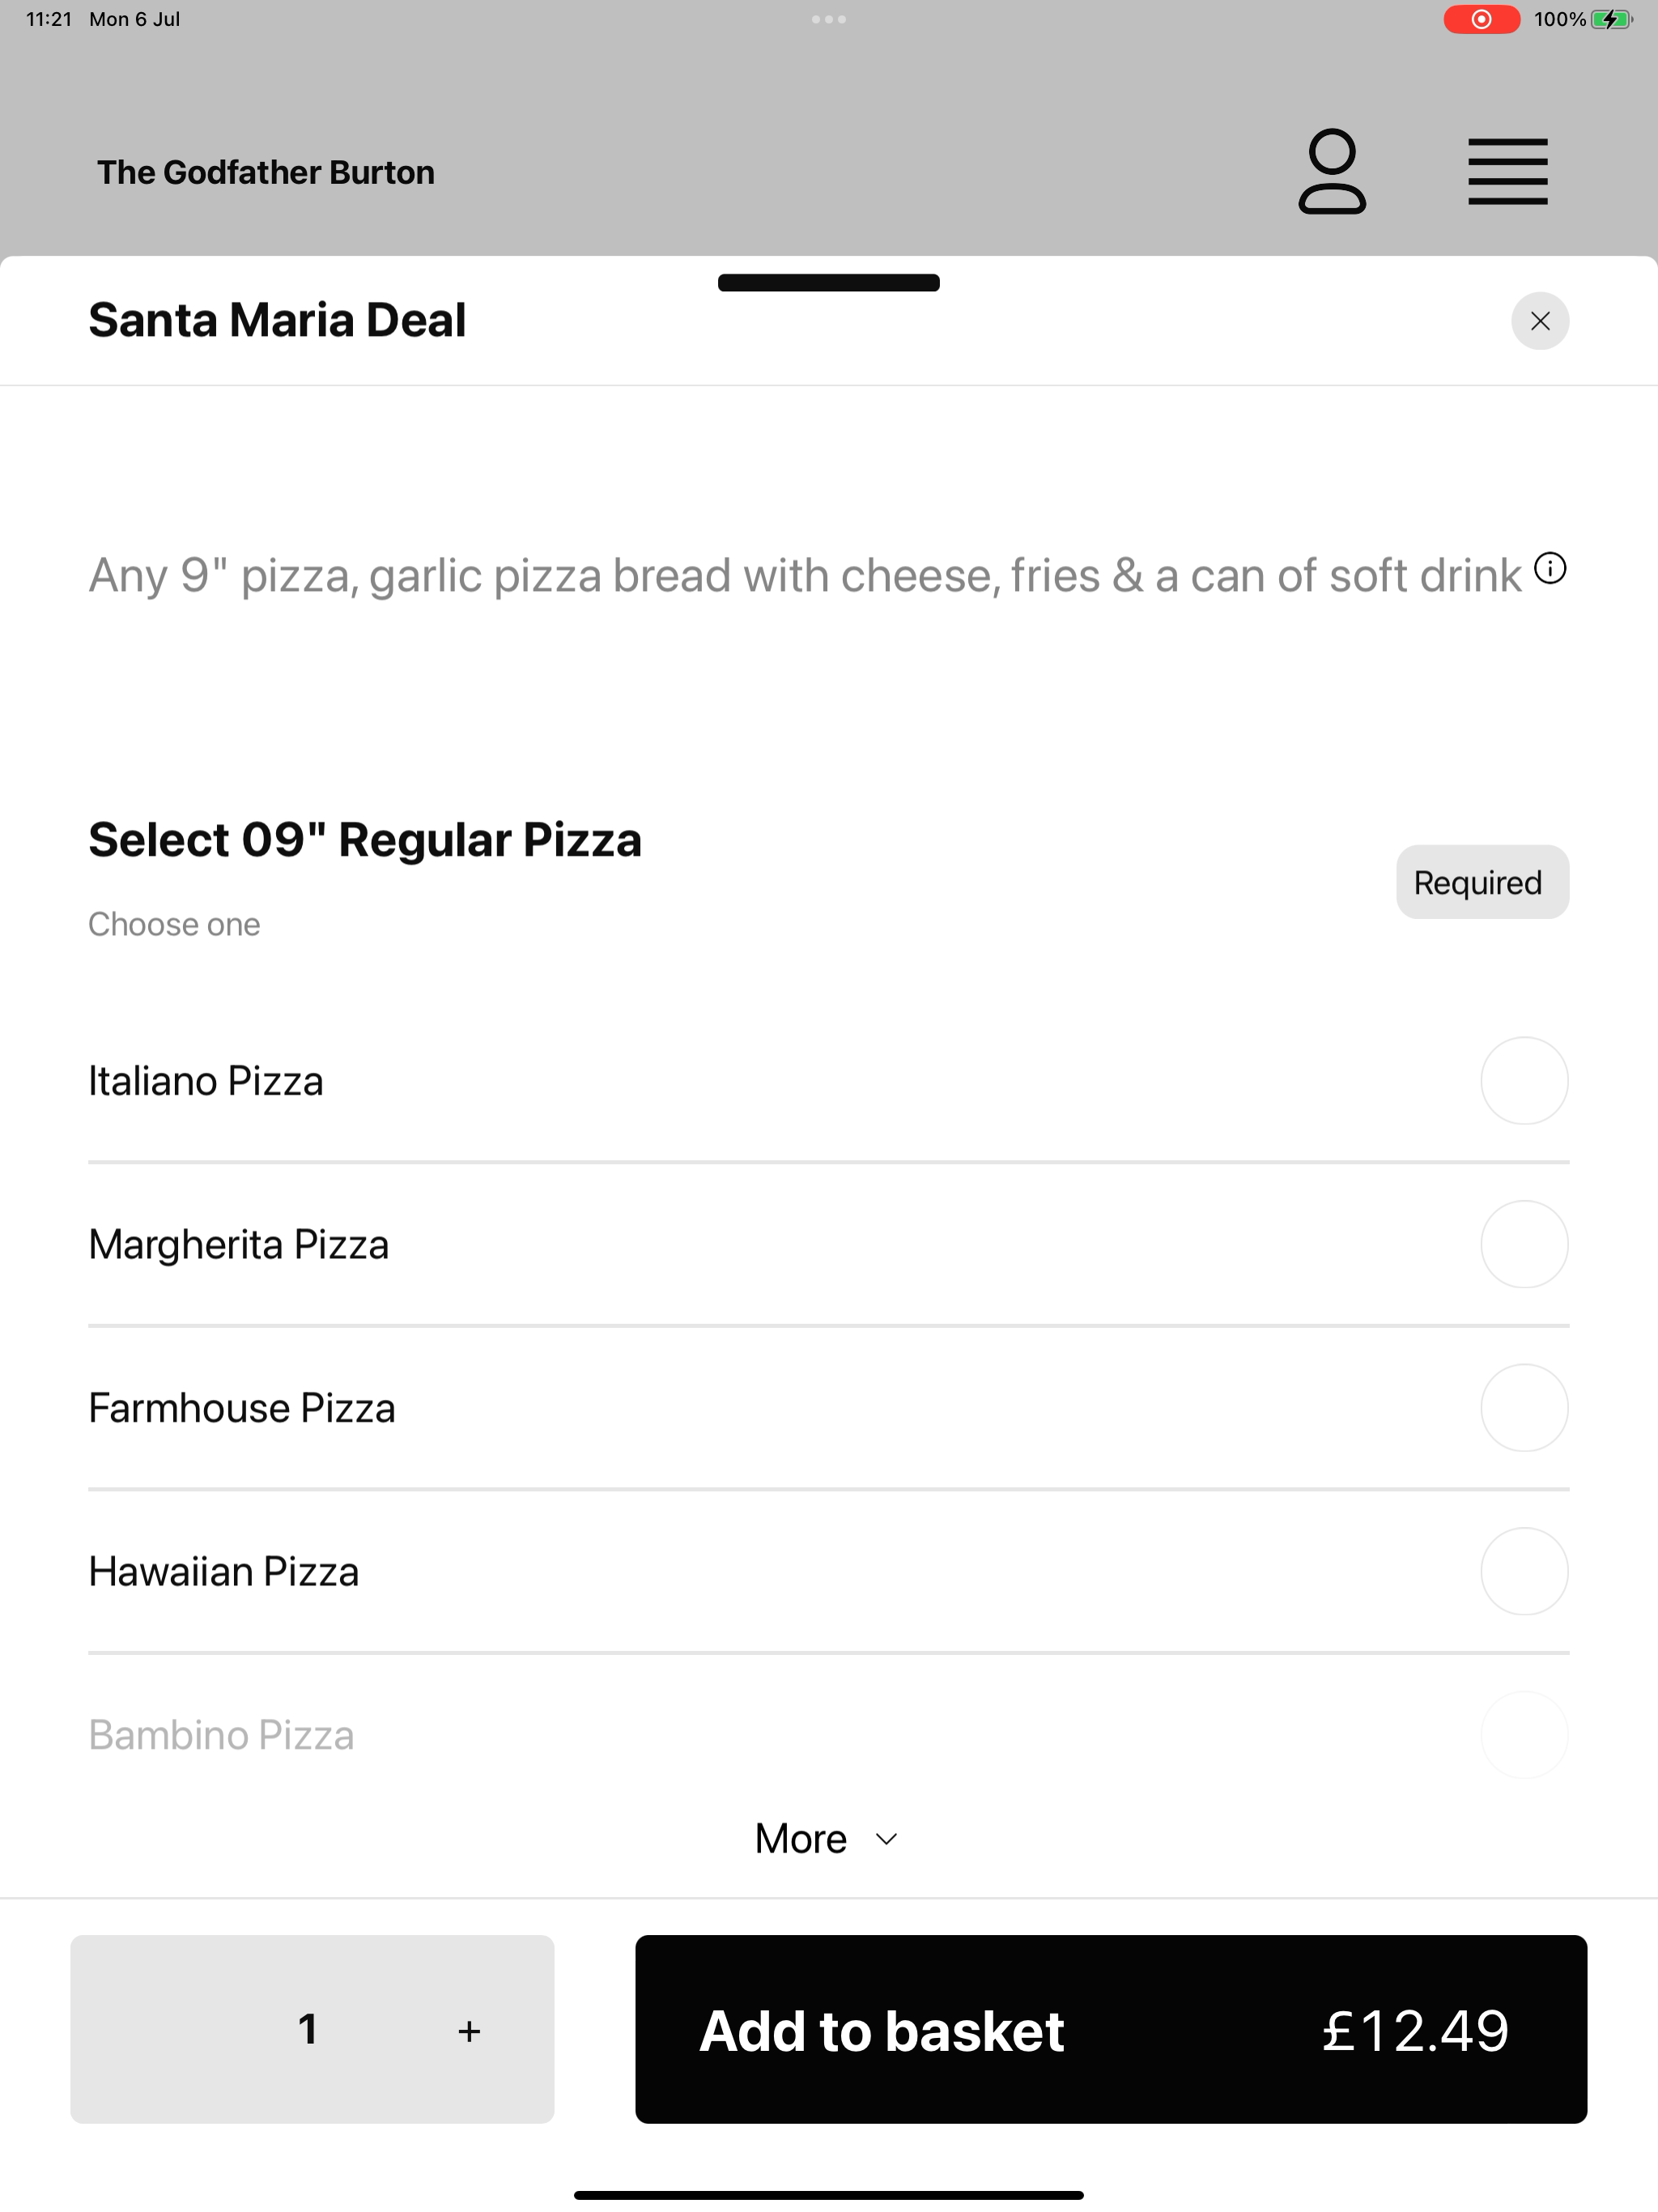The image size is (1658, 2212).
Task: Tap the chevron next to More
Action: [x=886, y=1839]
